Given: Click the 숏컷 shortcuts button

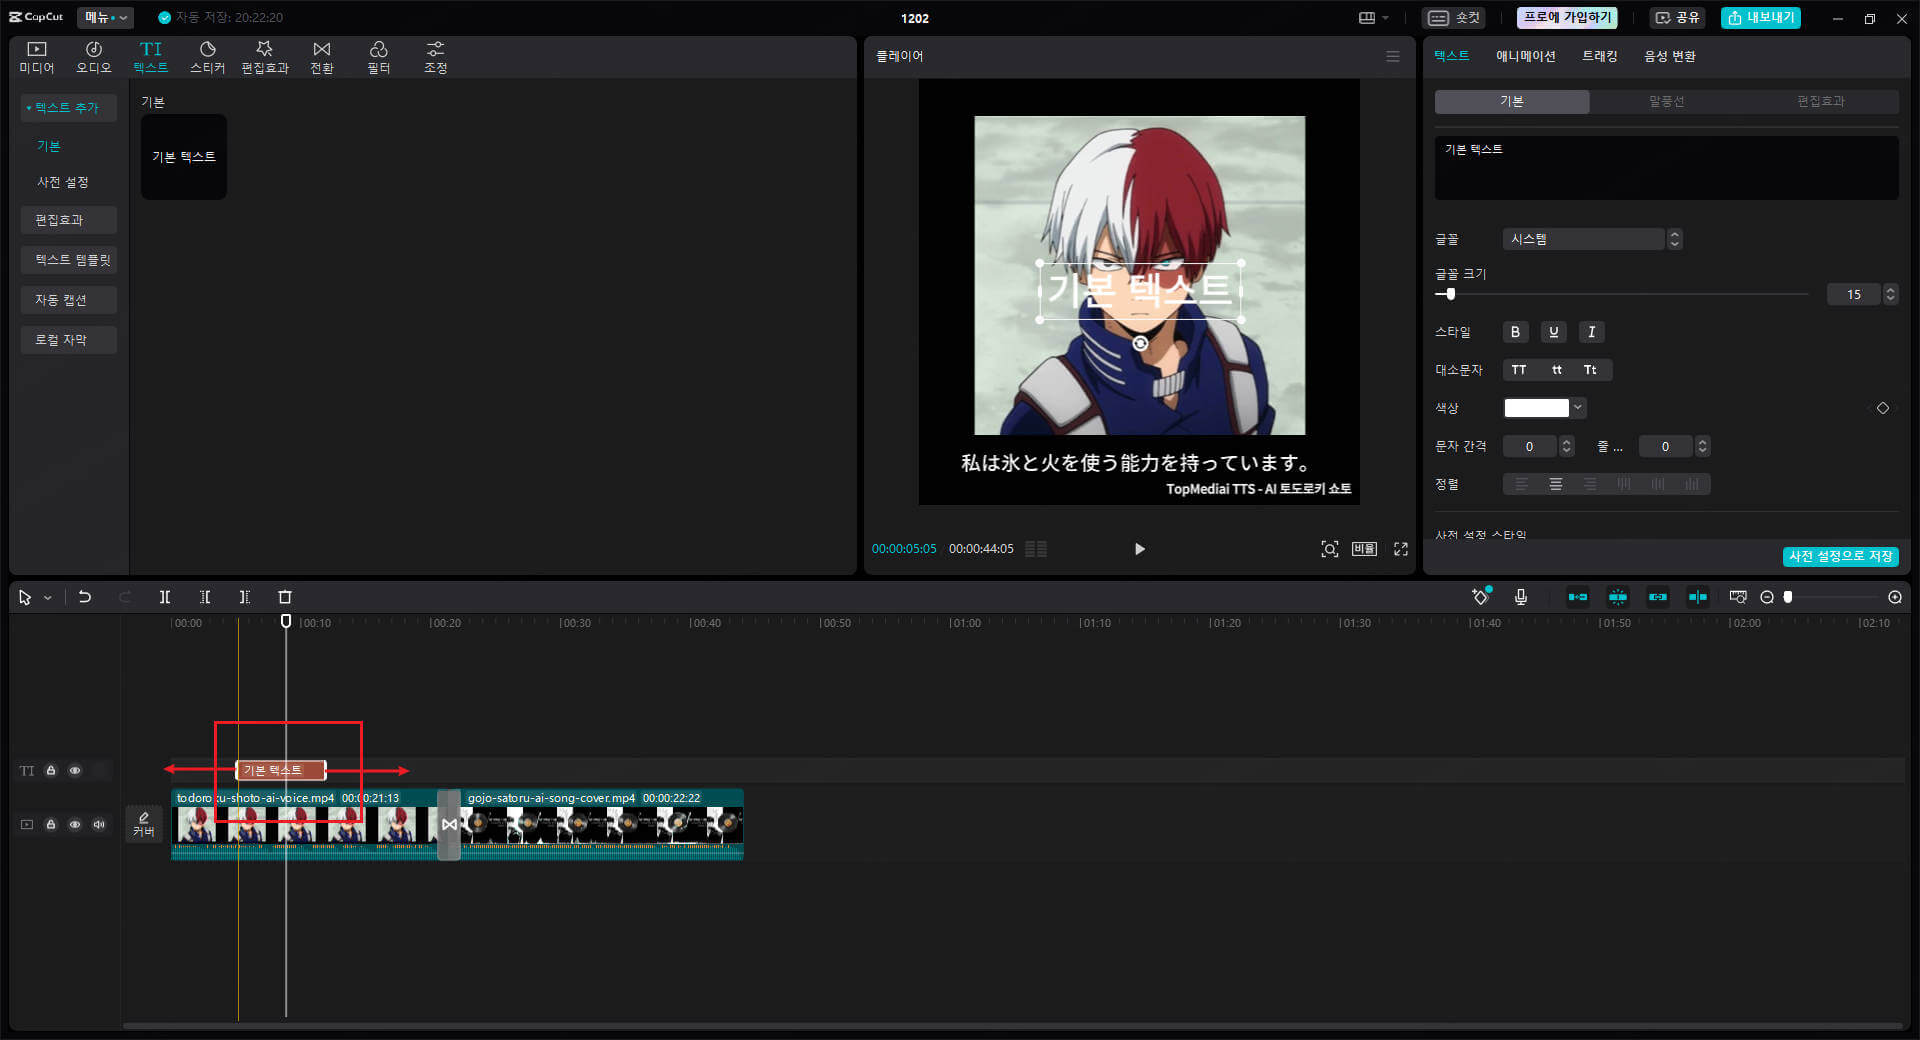Looking at the screenshot, I should point(1454,18).
